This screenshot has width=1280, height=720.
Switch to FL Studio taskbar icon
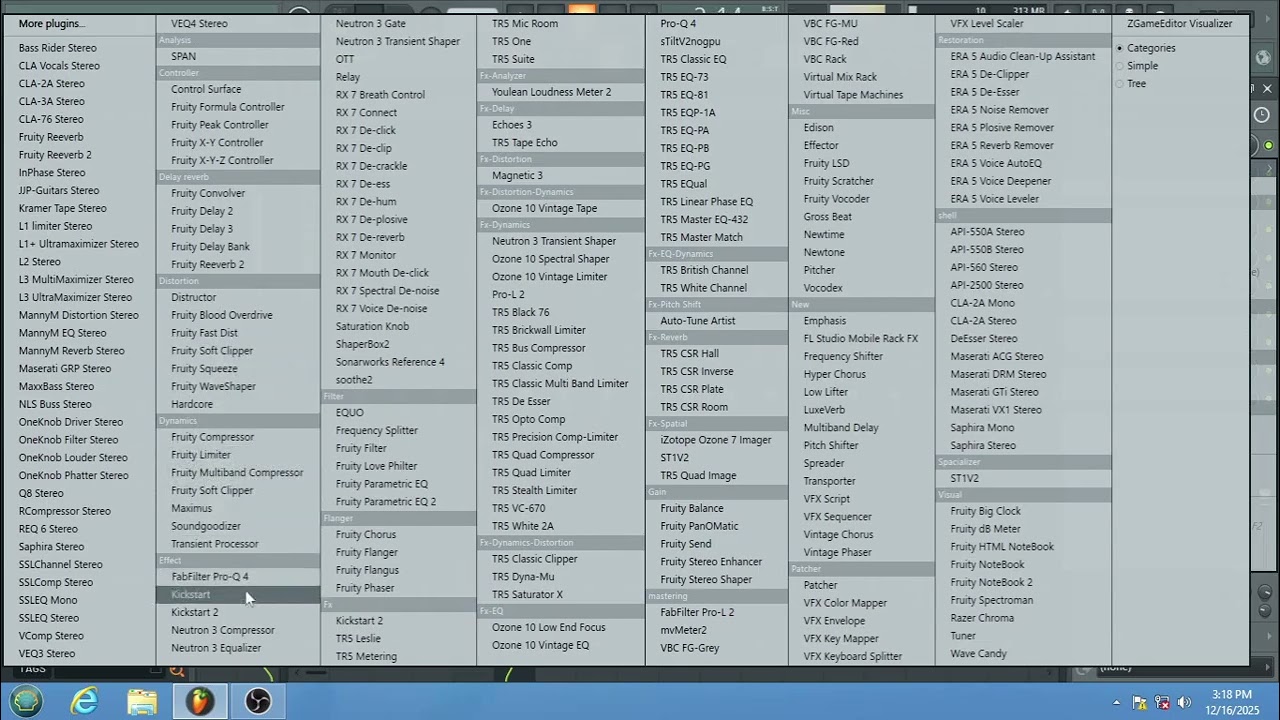pos(200,702)
